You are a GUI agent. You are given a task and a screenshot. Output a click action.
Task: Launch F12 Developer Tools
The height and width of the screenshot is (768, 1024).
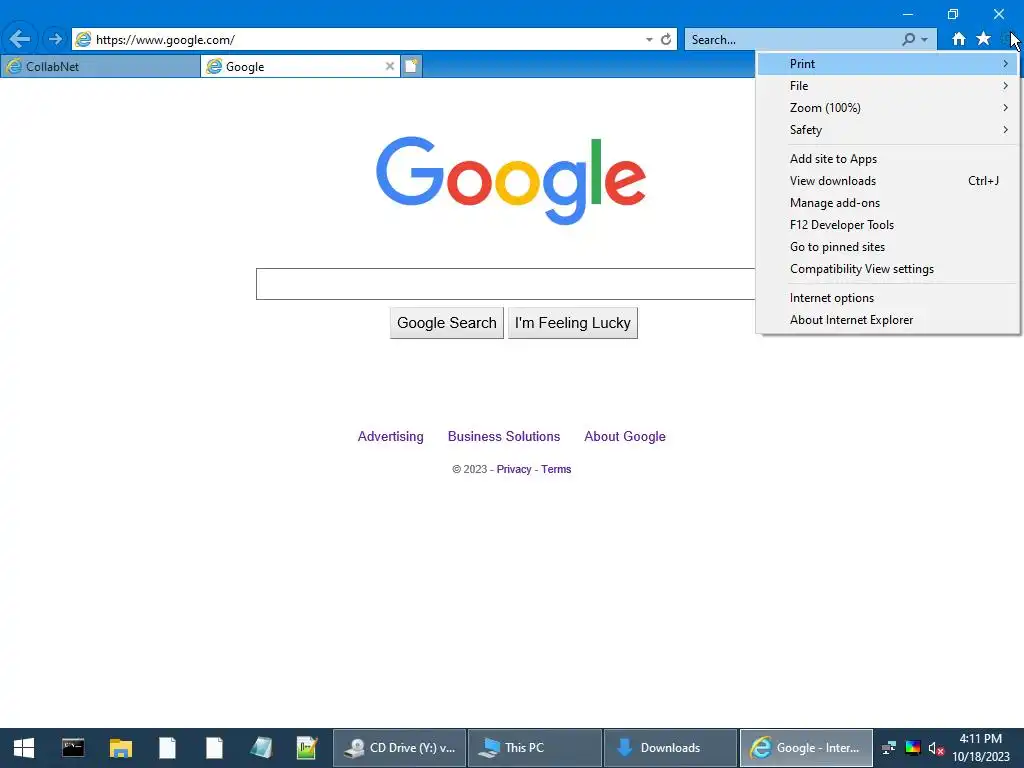pyautogui.click(x=888, y=225)
